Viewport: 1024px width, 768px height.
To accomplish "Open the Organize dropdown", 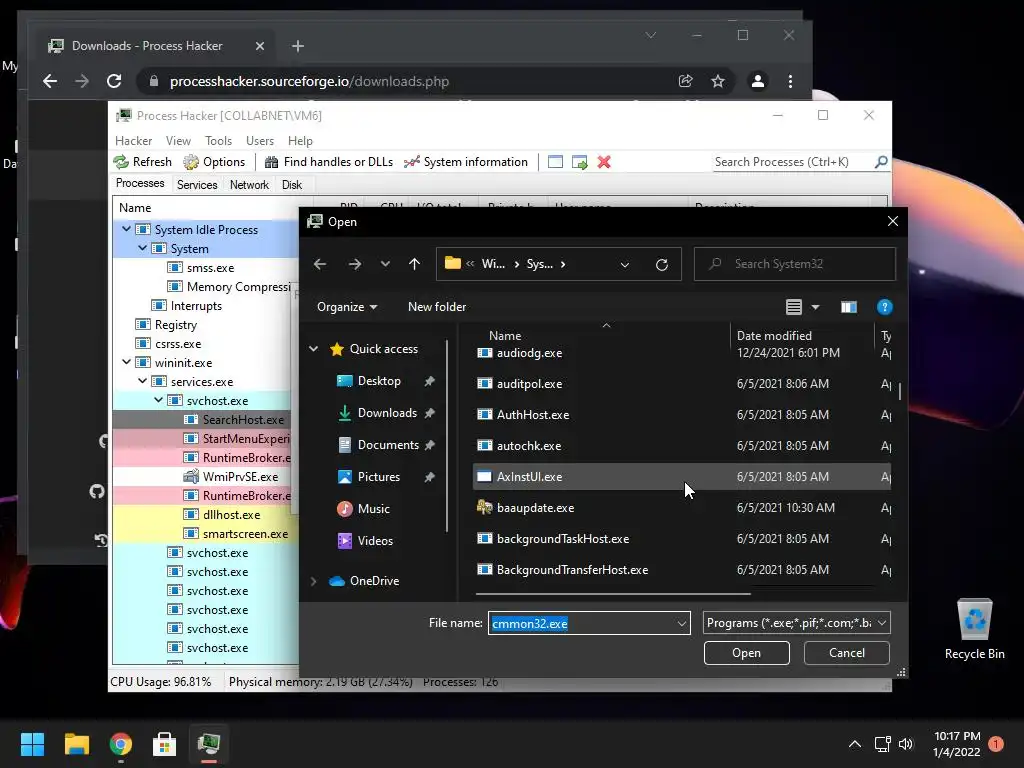I will (347, 307).
